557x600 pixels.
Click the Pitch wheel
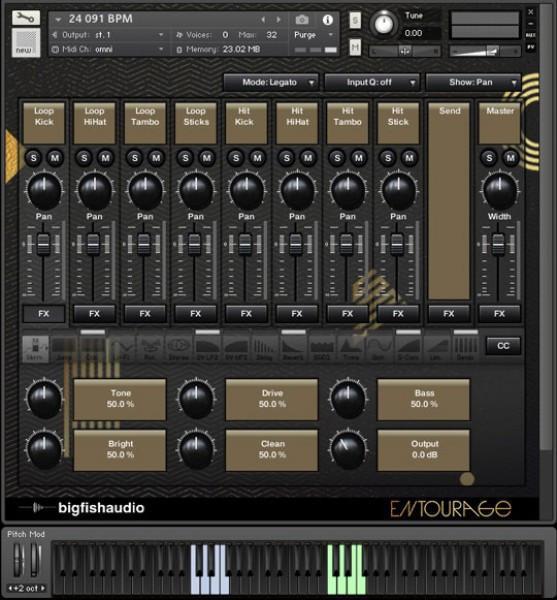coord(18,560)
